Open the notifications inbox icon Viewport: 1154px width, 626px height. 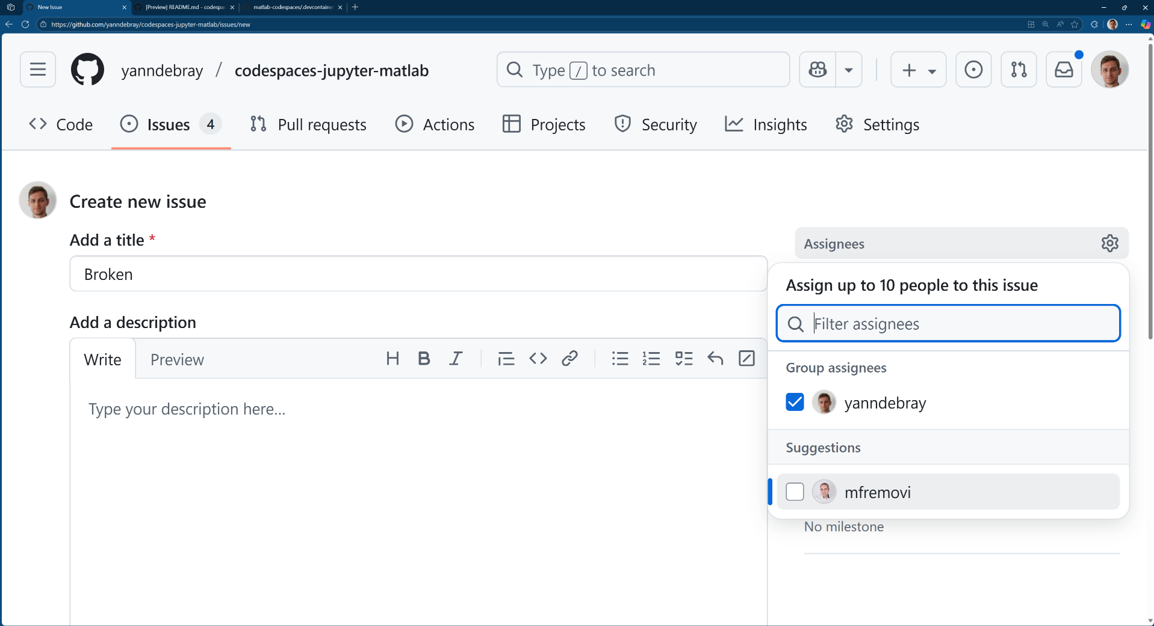click(1064, 70)
